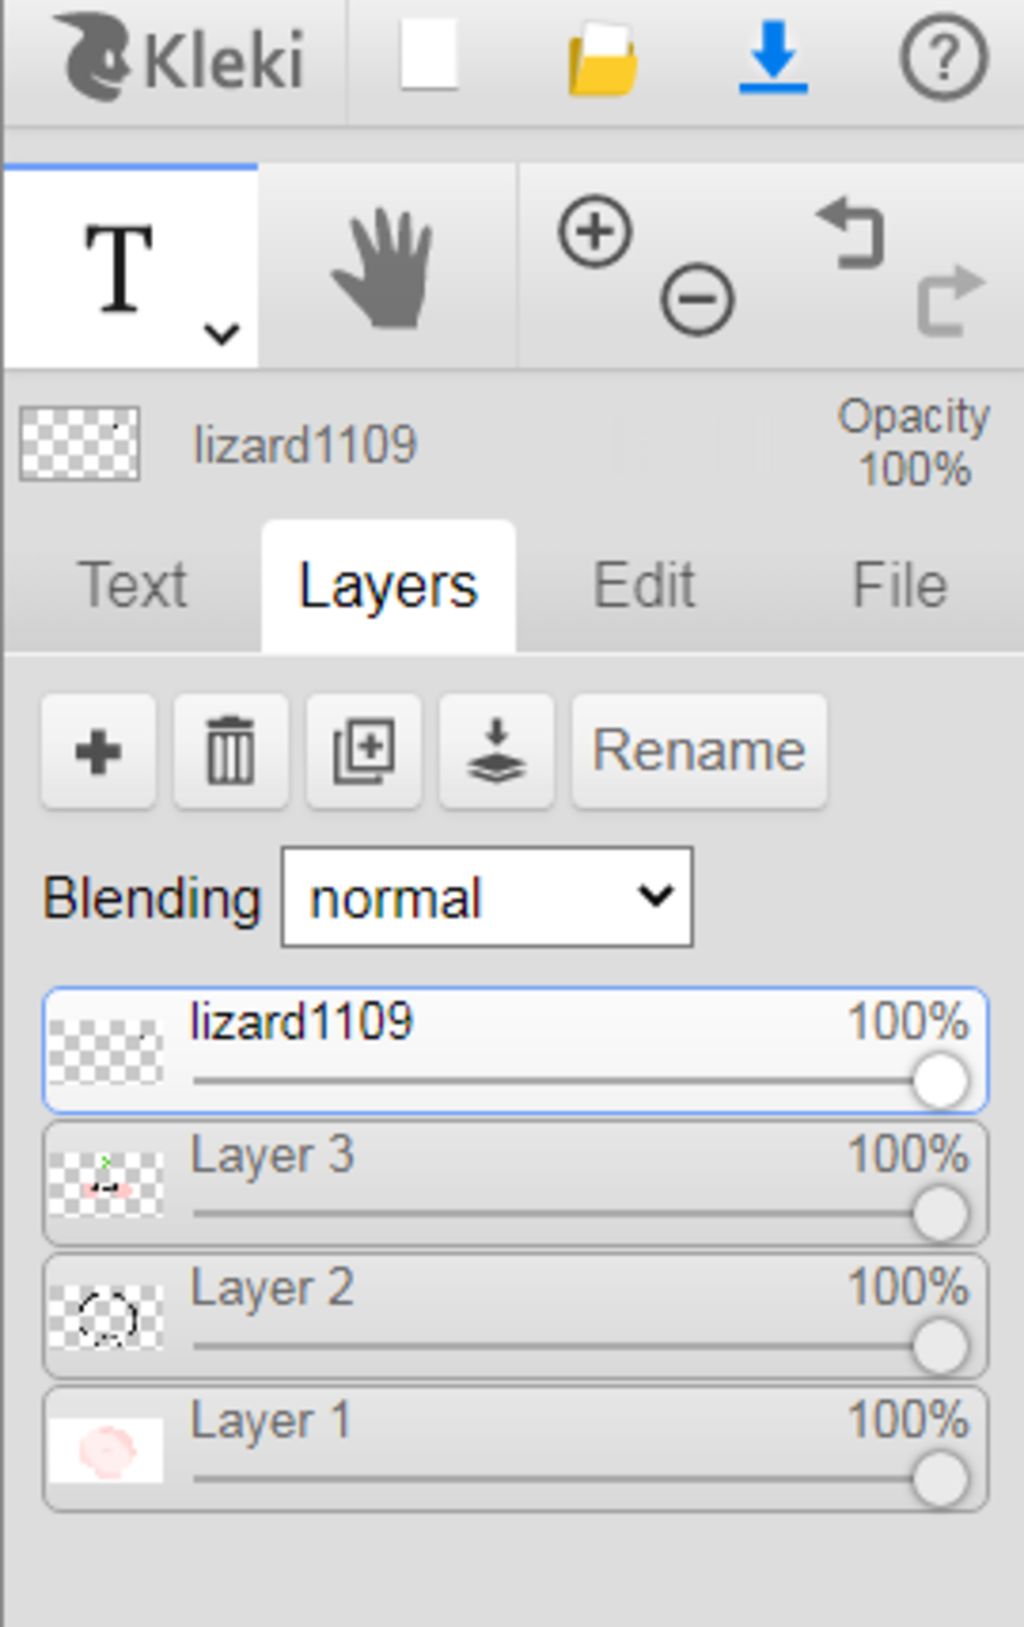Select the Layer 1 thumbnail
Screen dimensions: 1024x1627
click(x=106, y=1450)
